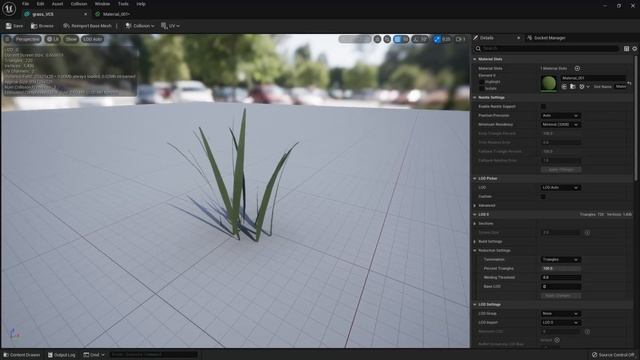Browse to Material_001 folder icon in content browser
Screen dimensions: 640x360
[x=573, y=87]
